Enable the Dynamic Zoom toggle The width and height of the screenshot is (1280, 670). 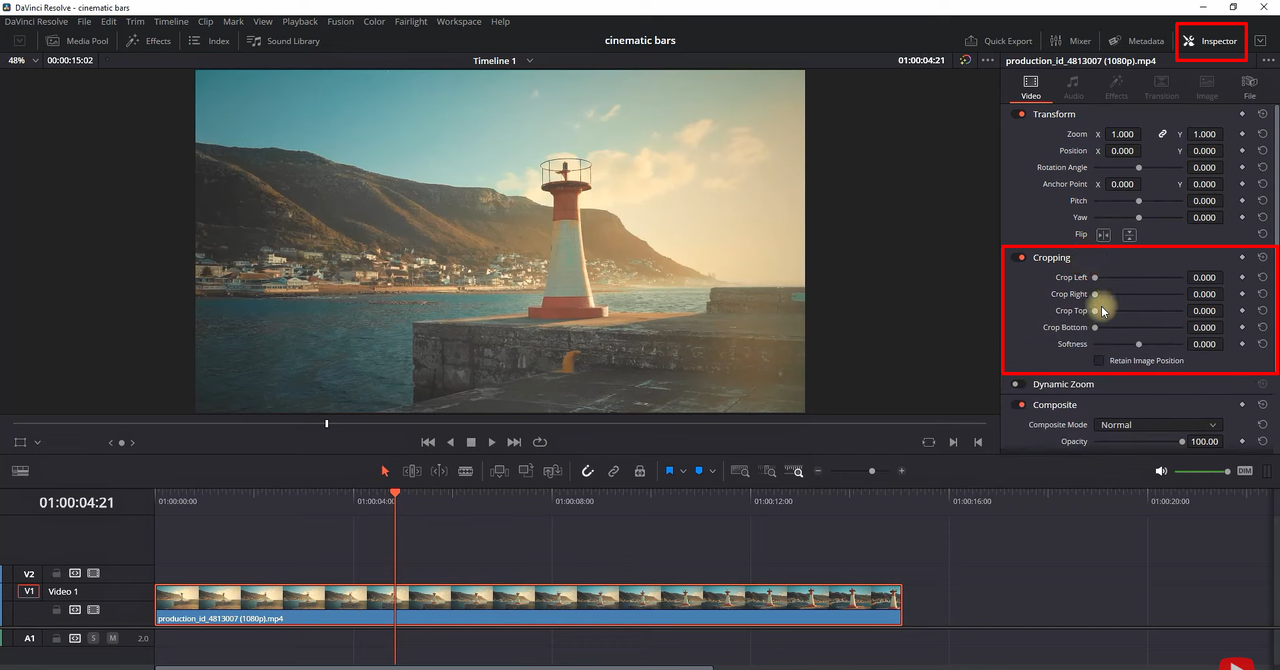click(1019, 384)
